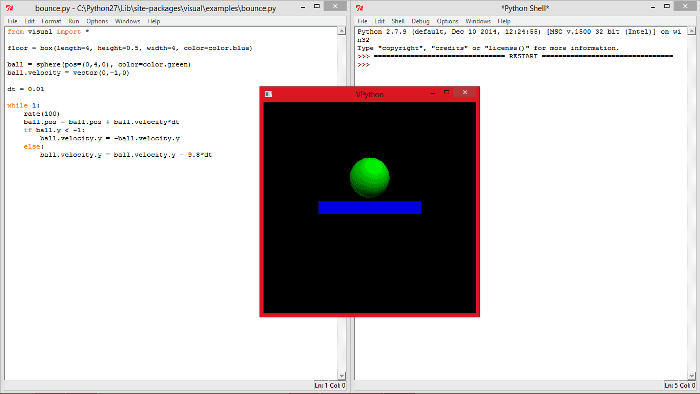Open Run menu in bounce.py editor
This screenshot has width=700, height=394.
[74, 21]
